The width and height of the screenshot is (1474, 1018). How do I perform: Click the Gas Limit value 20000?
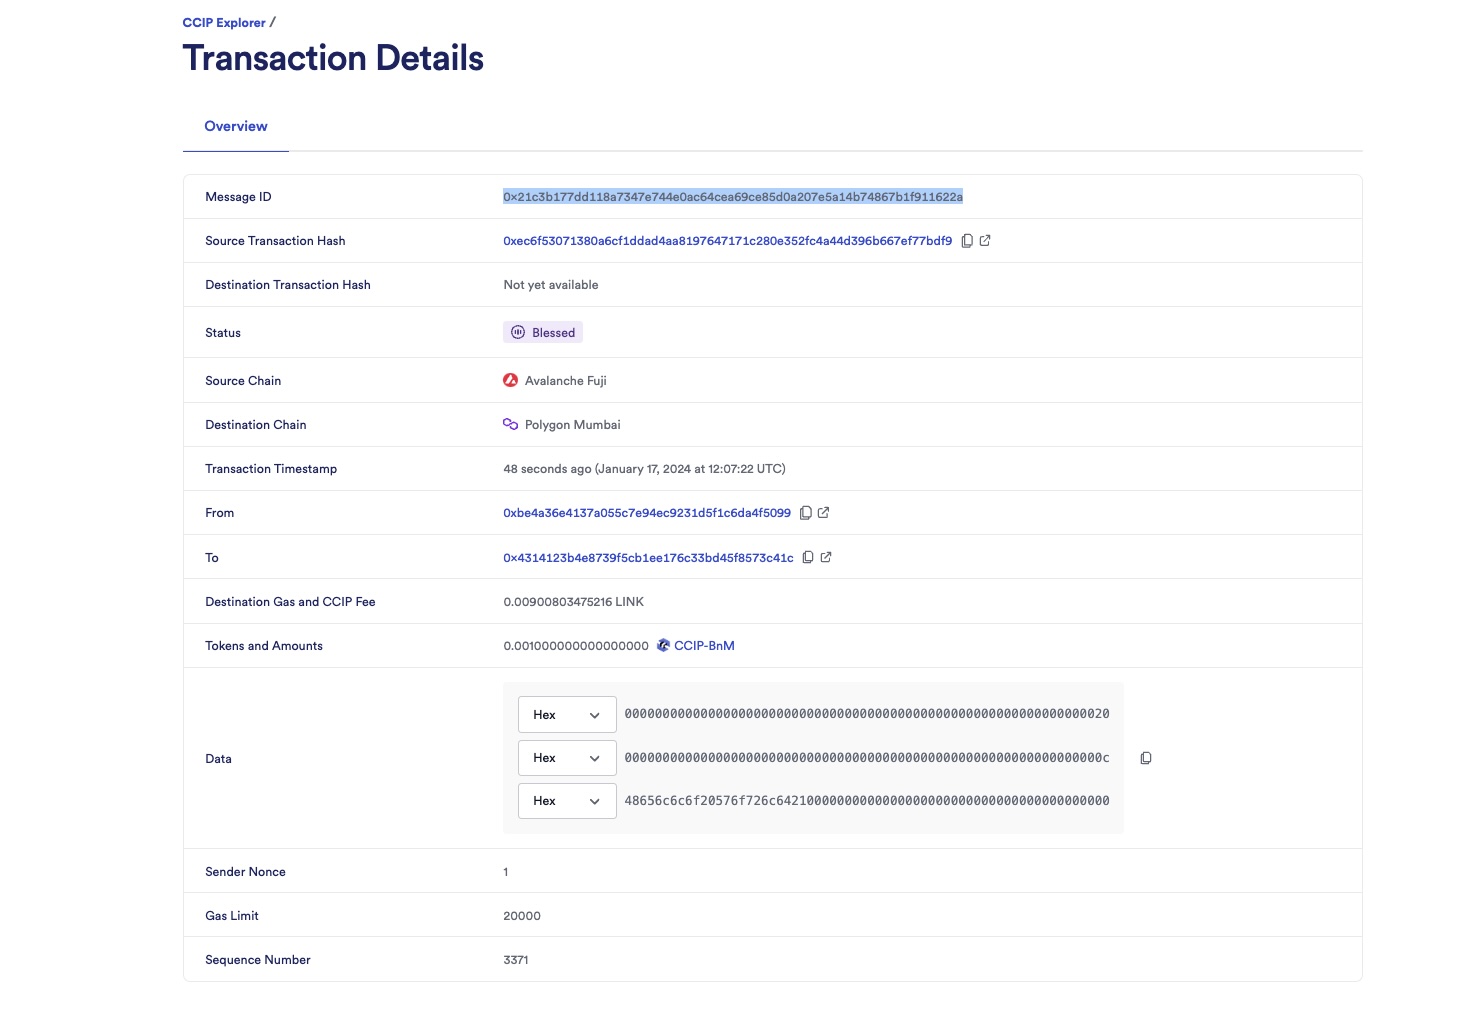coord(522,916)
